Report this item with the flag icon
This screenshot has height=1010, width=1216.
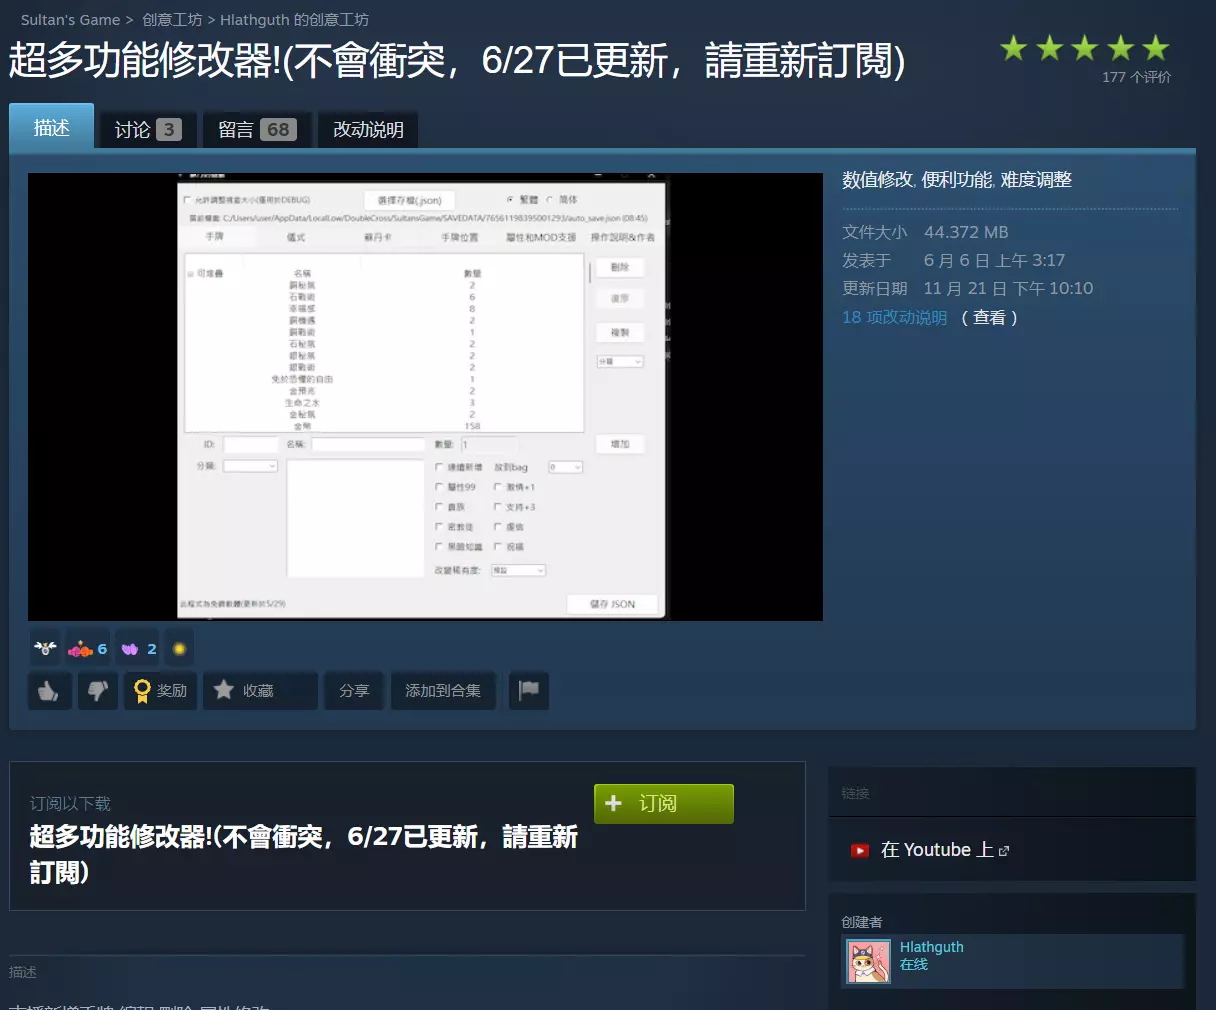pos(529,691)
